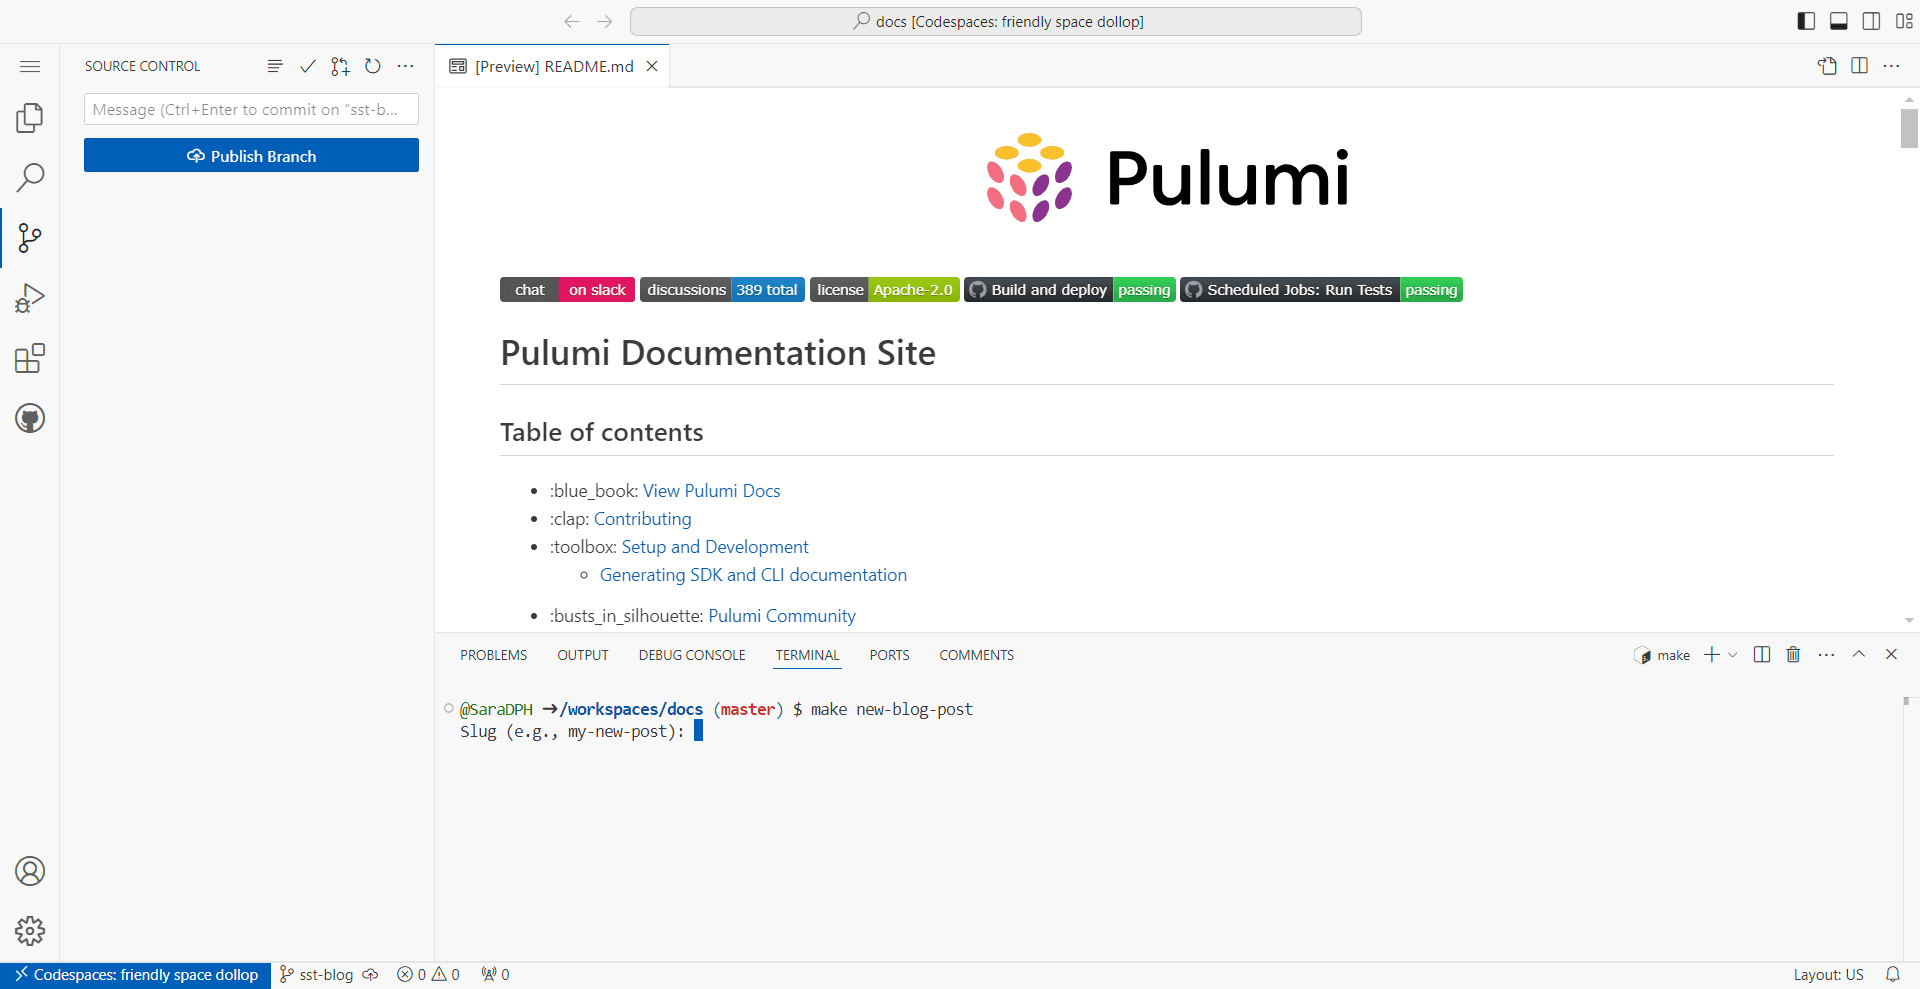1920x989 pixels.
Task: Click the license Apache-2.0 badge
Action: (x=884, y=290)
